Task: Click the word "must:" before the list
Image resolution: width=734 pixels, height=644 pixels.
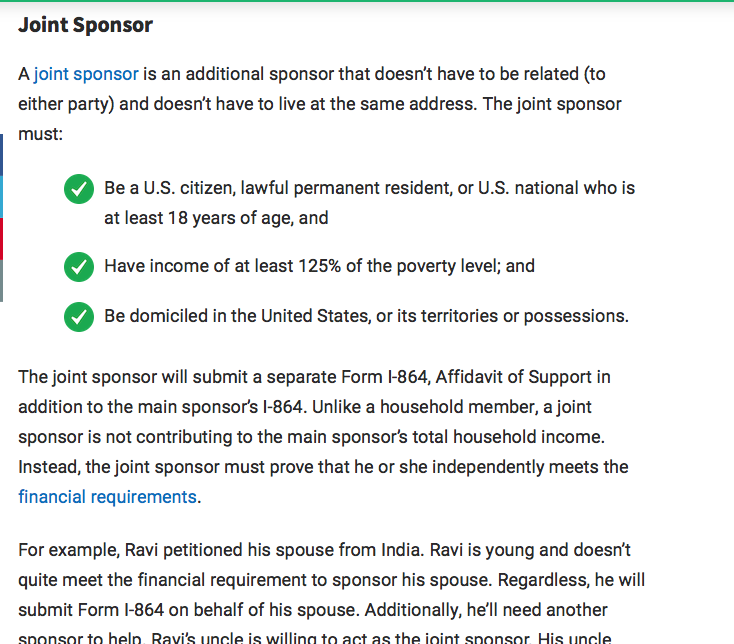Action: point(40,134)
